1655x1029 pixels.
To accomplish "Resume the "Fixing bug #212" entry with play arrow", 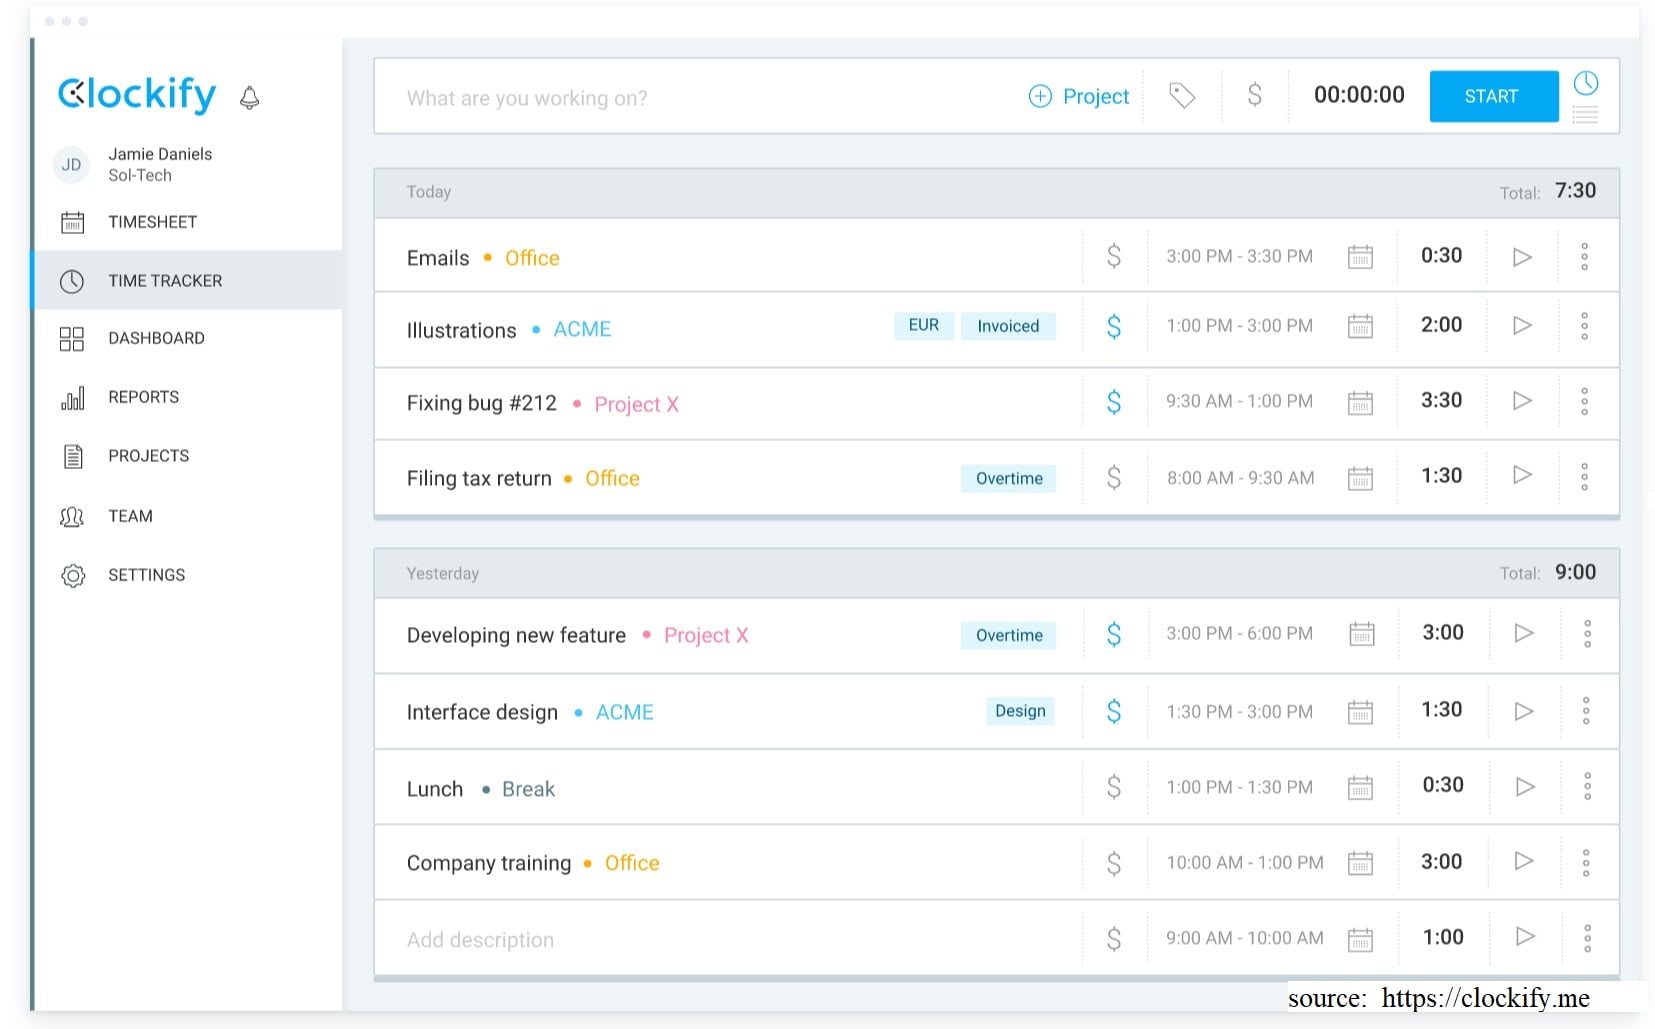I will (x=1521, y=402).
